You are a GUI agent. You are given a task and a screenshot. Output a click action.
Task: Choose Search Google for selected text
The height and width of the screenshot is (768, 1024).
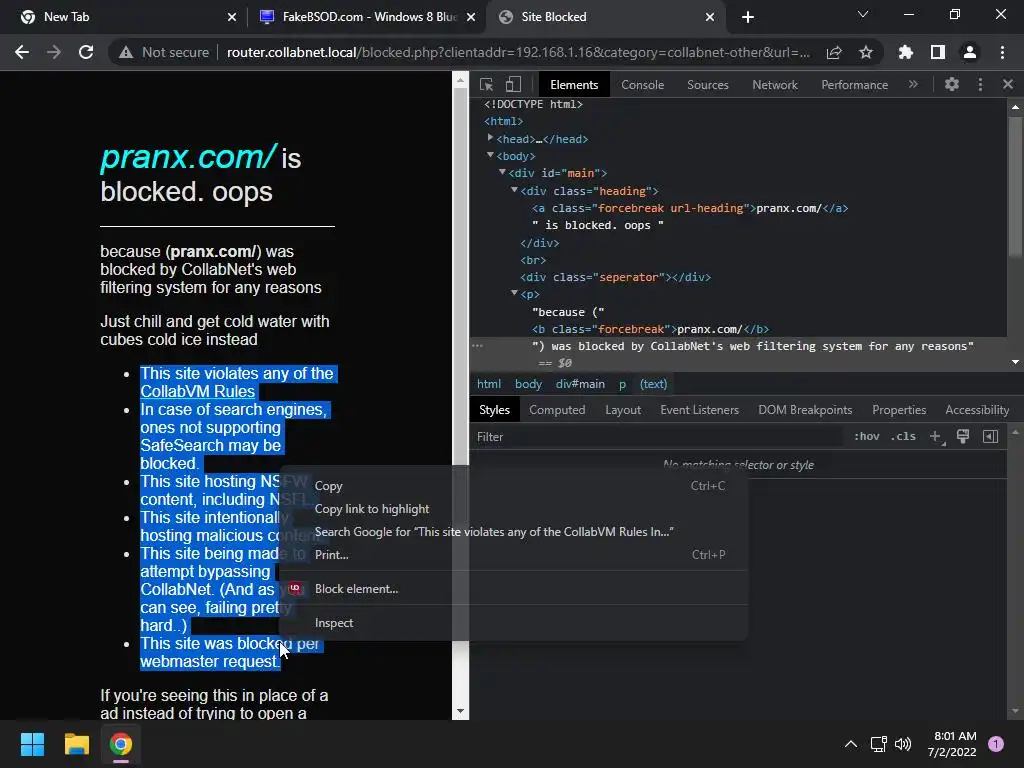(x=513, y=532)
